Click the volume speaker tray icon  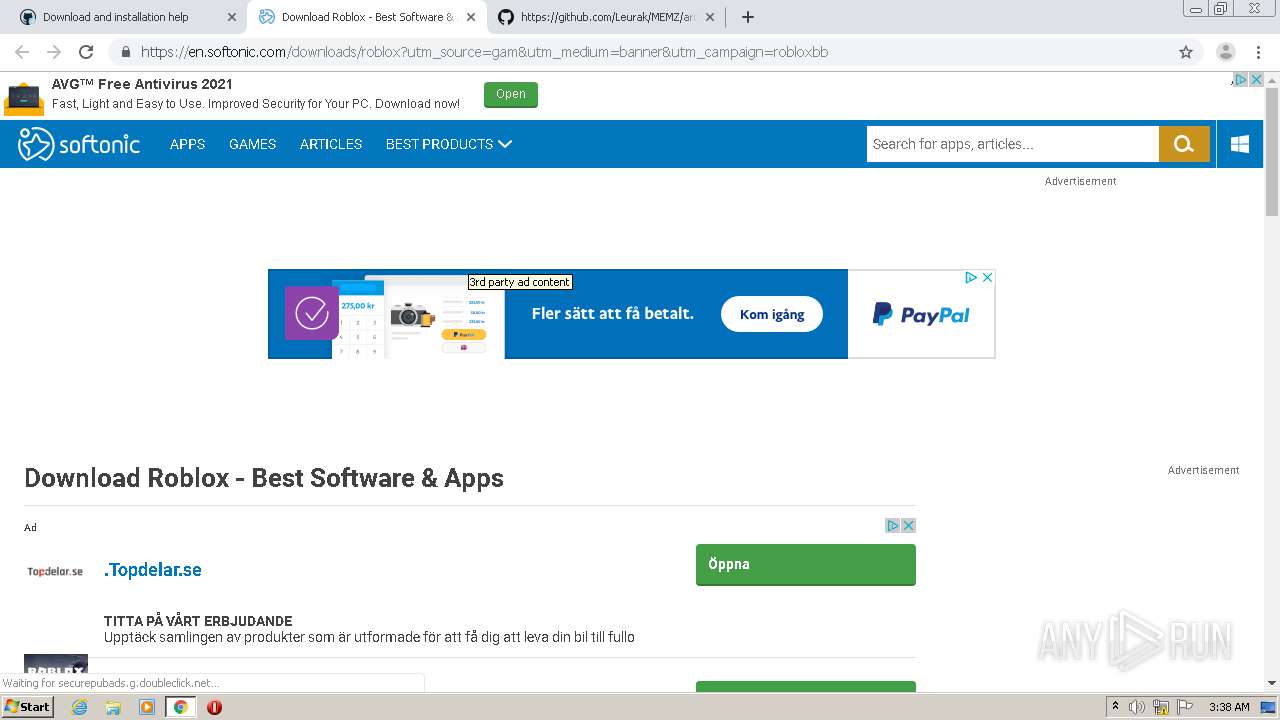coord(1137,707)
